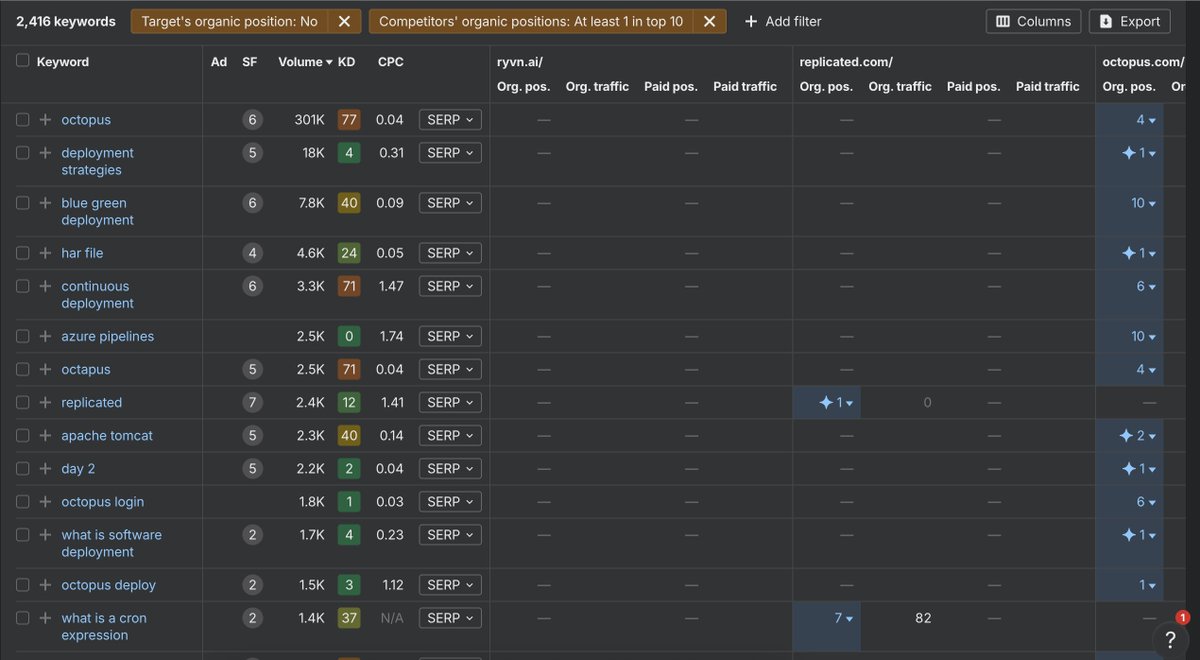Open SERP dropdown for octopus deploy

point(450,585)
